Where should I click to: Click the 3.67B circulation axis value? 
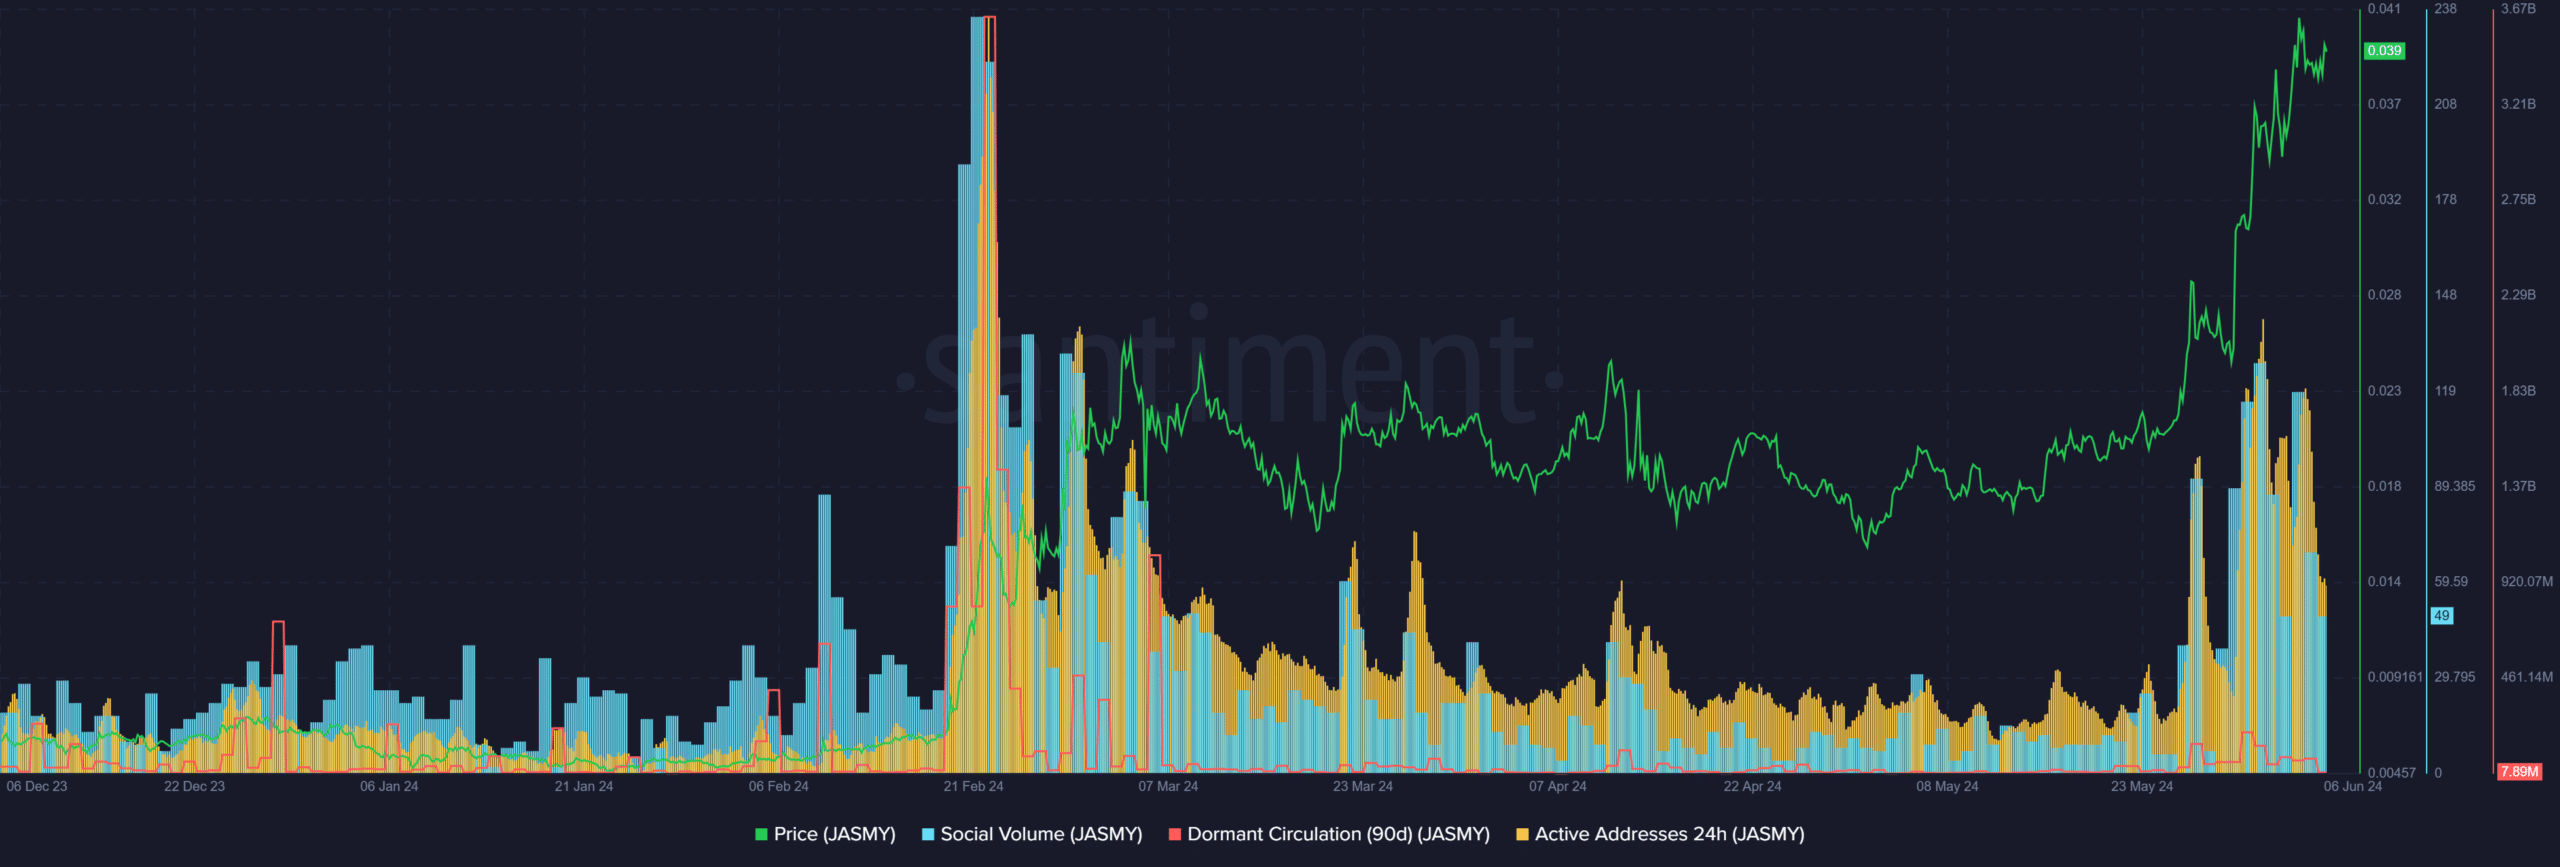[2518, 9]
